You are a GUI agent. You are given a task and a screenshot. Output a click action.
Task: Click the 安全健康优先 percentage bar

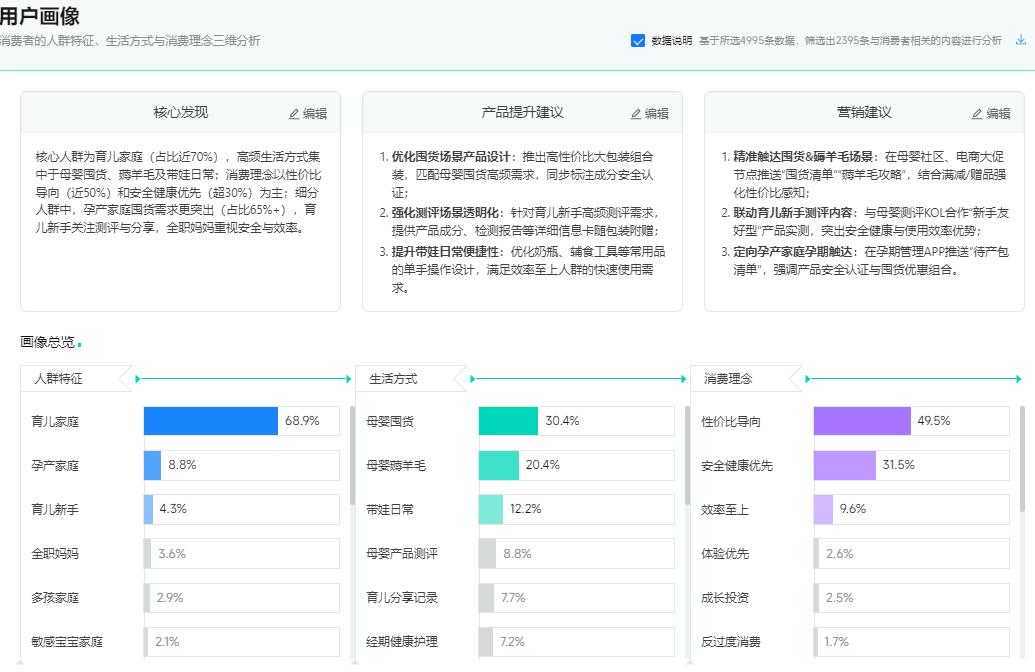pos(845,465)
